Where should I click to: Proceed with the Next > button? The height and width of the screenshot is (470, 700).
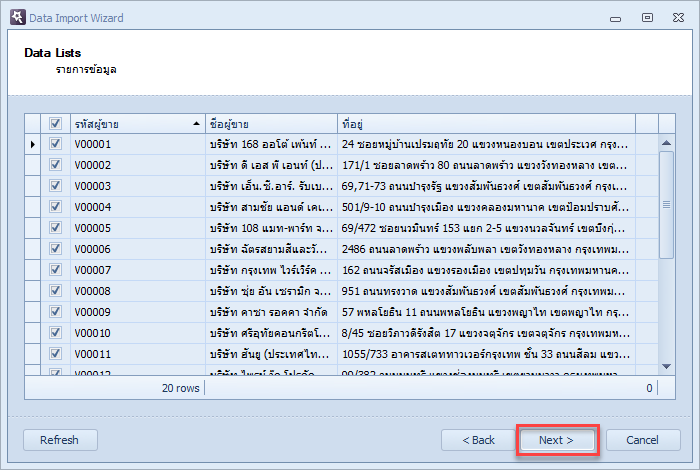557,440
